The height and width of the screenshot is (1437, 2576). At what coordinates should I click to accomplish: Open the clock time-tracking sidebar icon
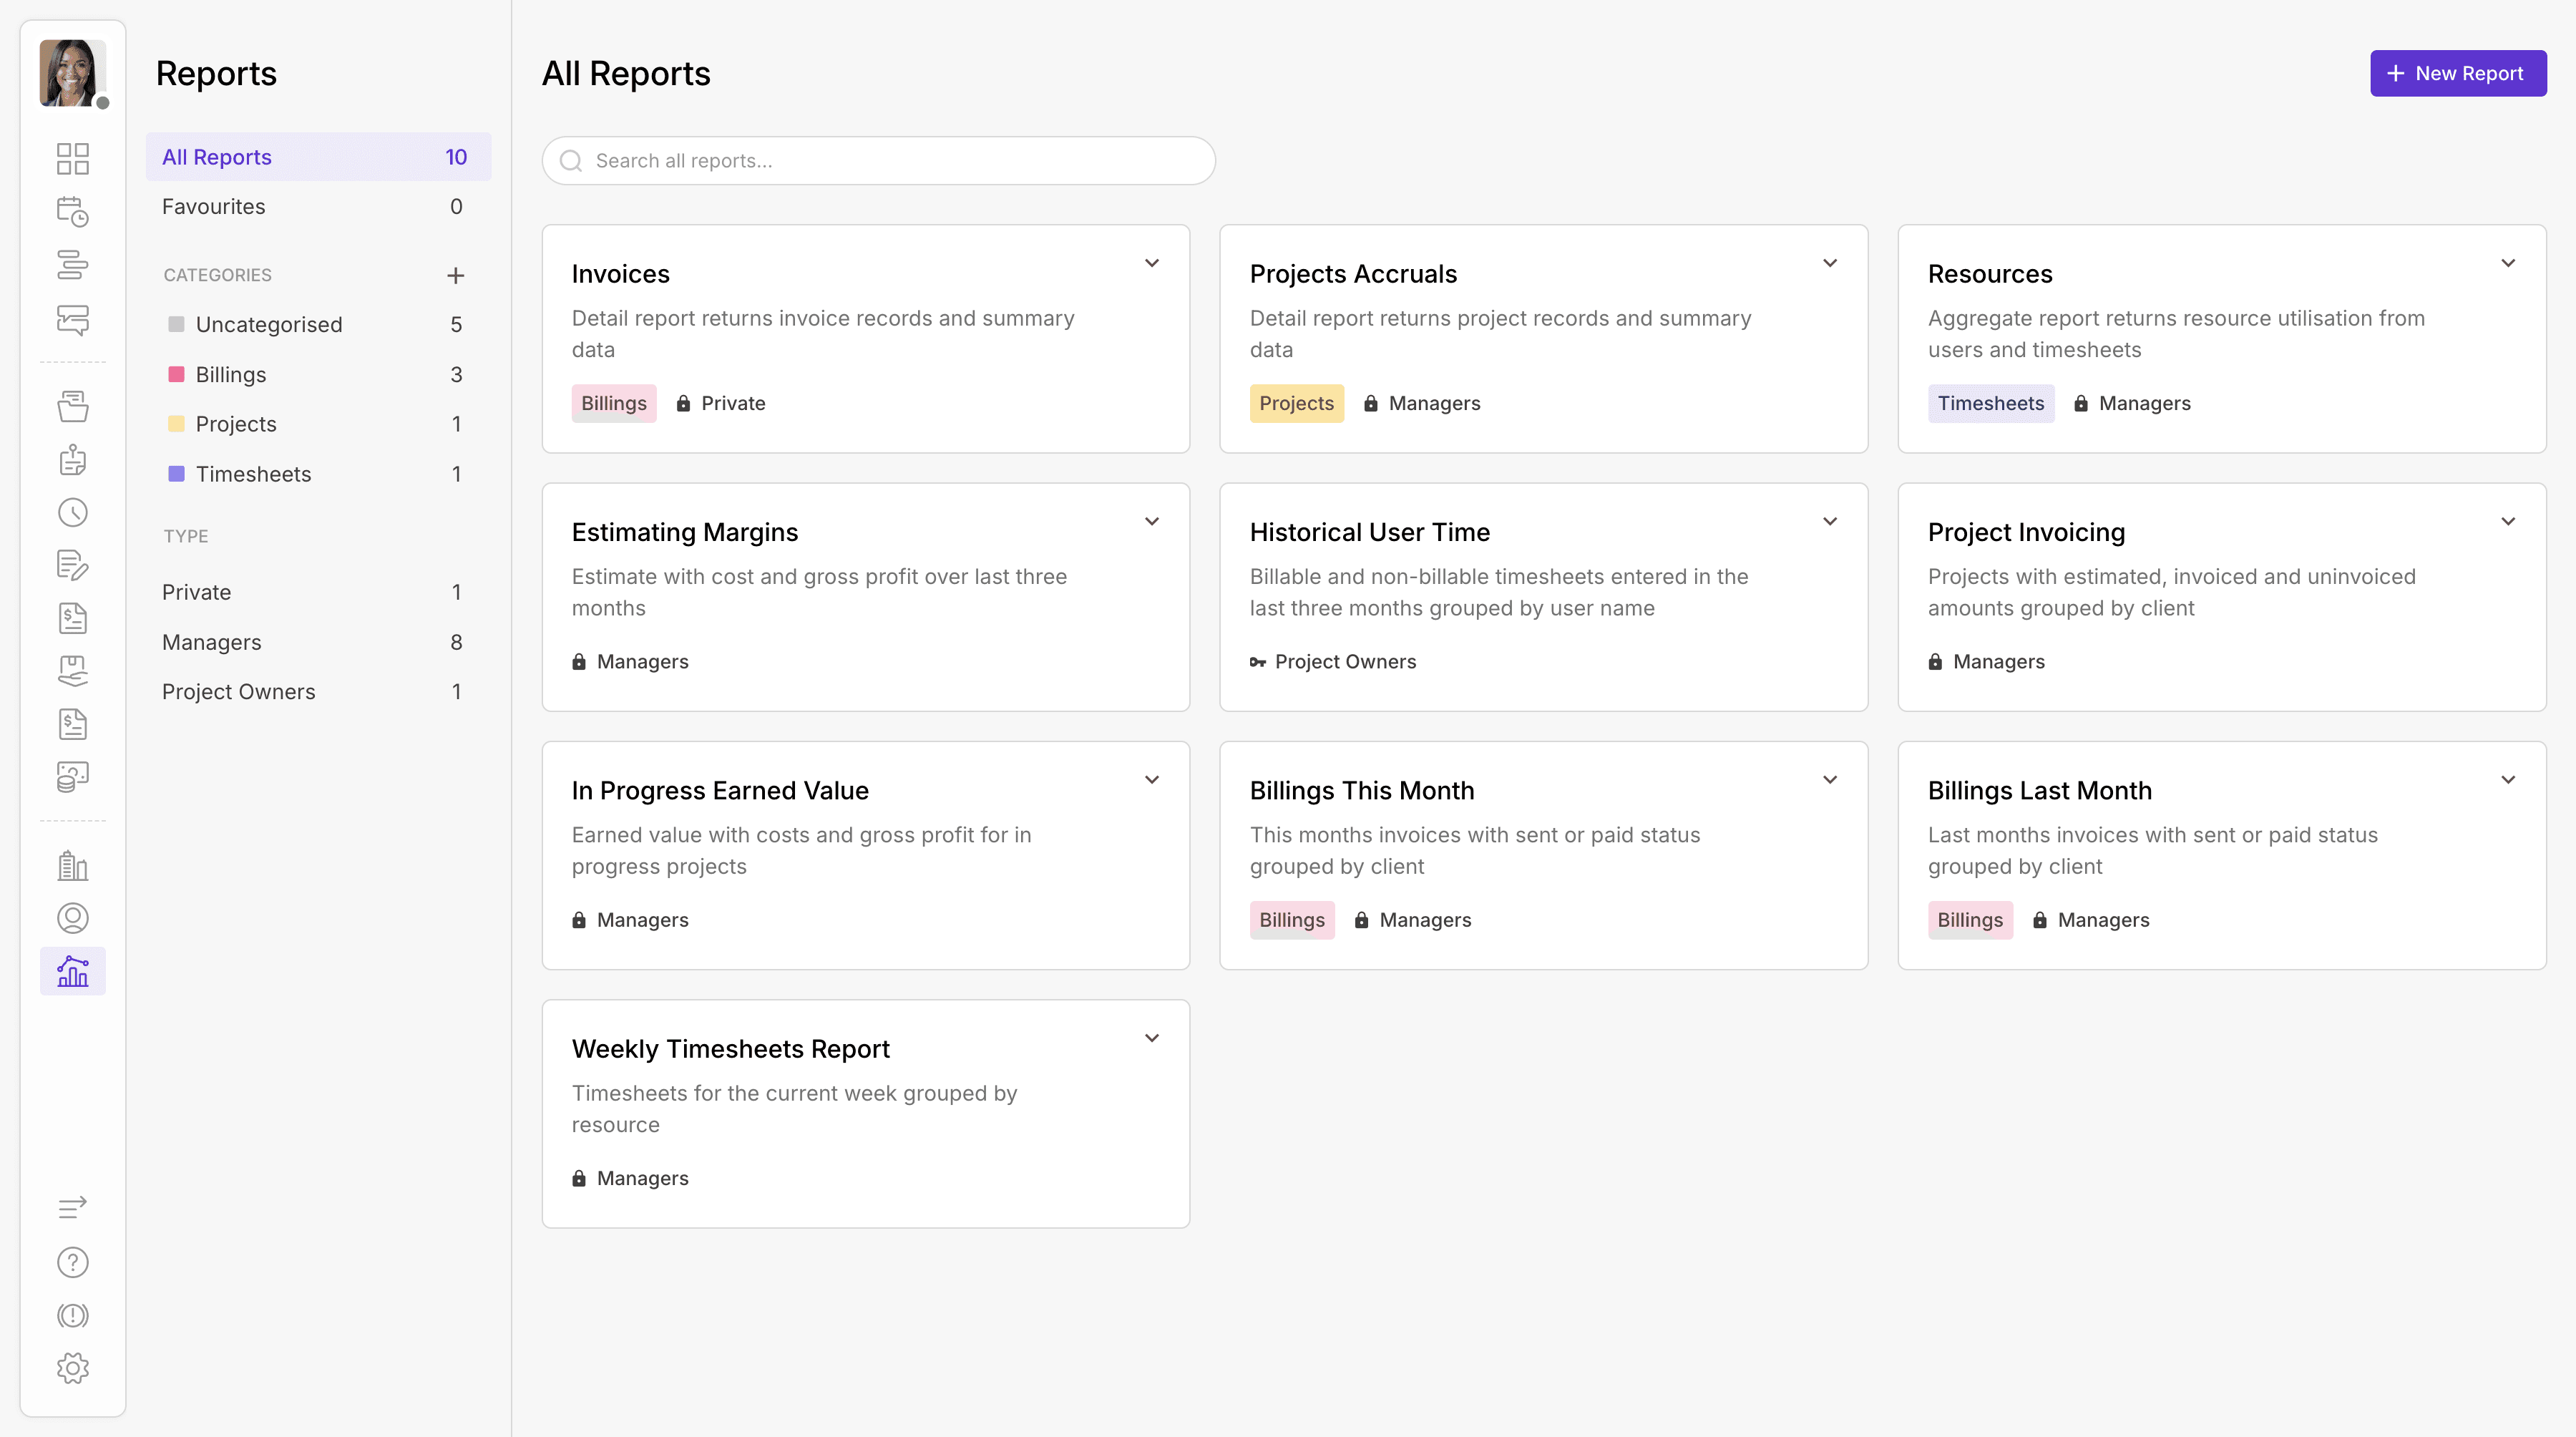[72, 513]
